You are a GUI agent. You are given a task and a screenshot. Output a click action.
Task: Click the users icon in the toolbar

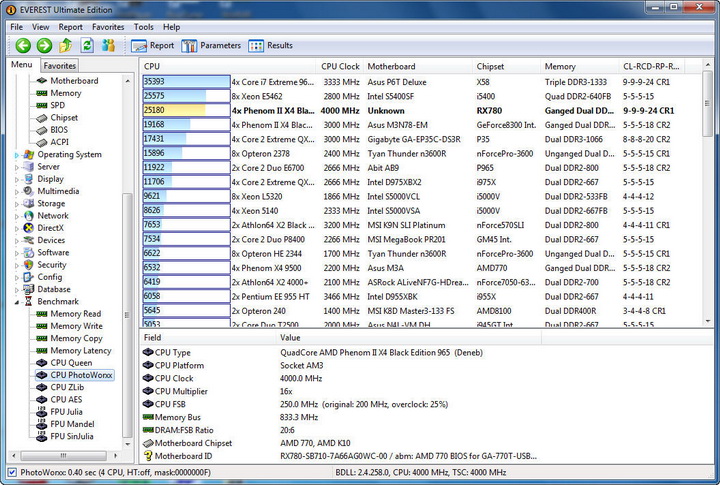coord(109,45)
